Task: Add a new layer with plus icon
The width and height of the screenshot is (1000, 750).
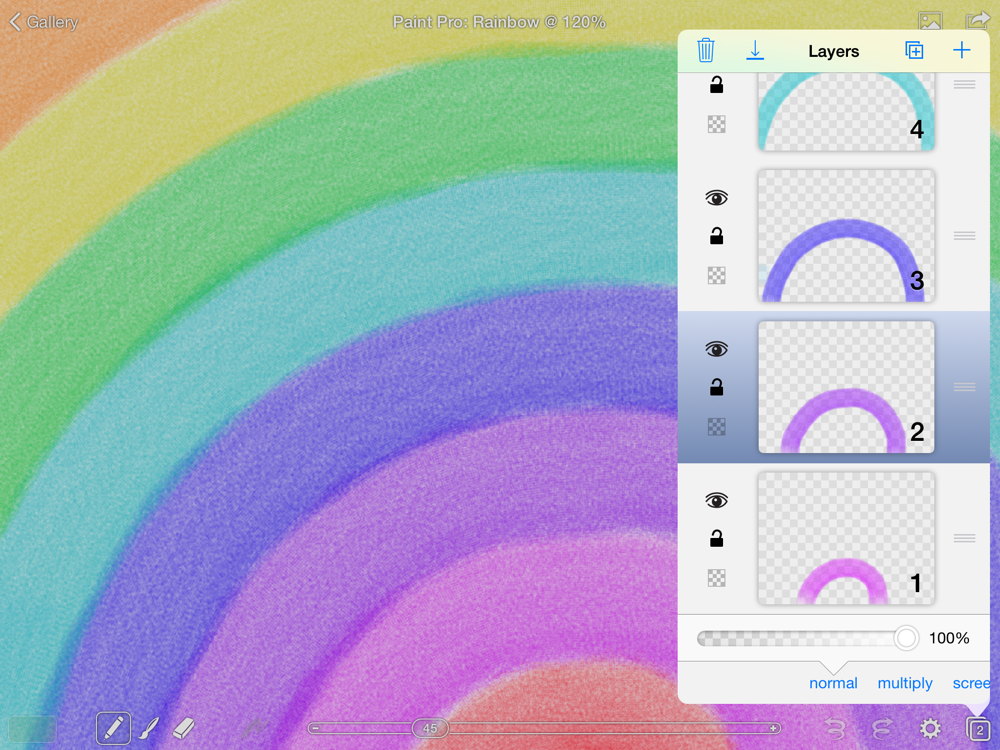Action: (962, 50)
